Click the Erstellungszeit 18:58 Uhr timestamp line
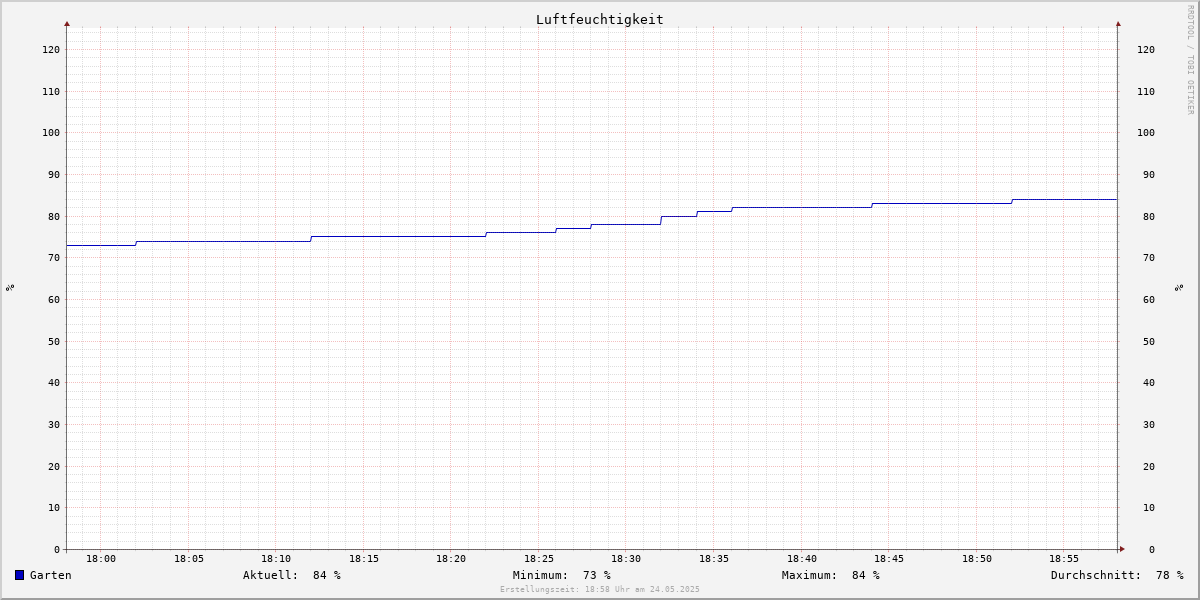The height and width of the screenshot is (600, 1200). [x=600, y=589]
